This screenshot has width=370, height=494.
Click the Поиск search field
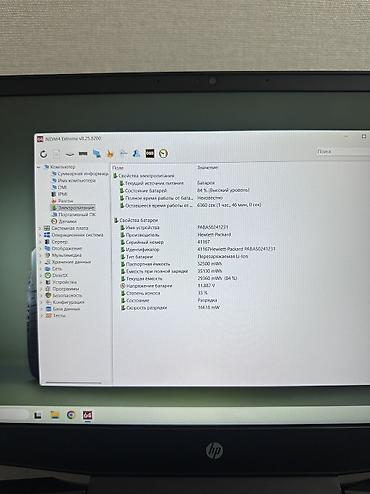pos(342,152)
